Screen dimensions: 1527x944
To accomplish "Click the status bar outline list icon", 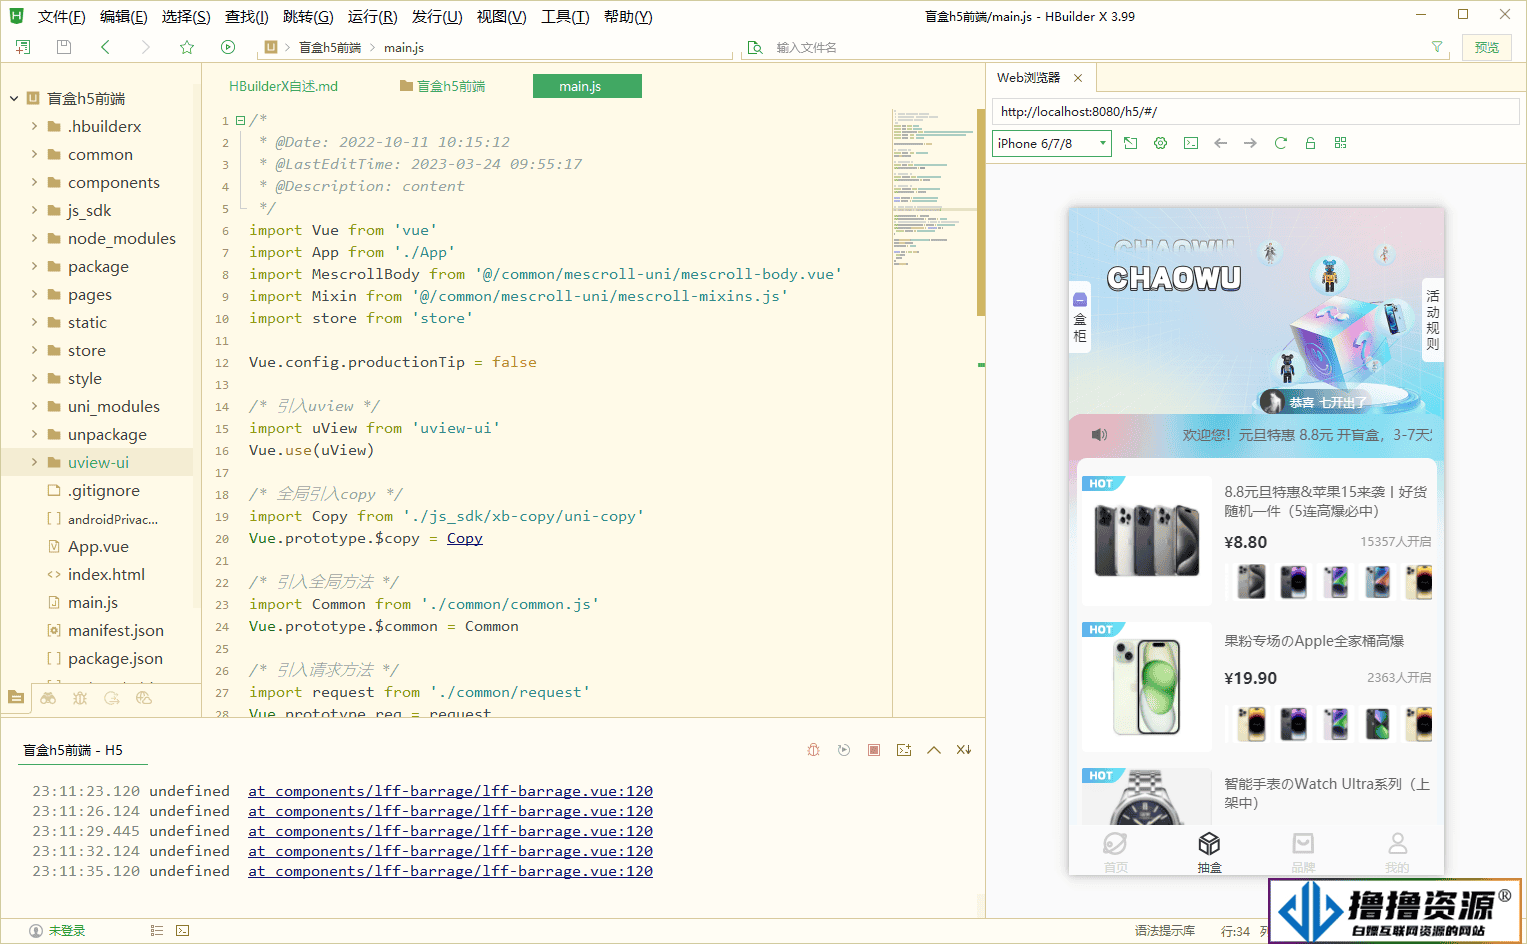I will [x=157, y=930].
